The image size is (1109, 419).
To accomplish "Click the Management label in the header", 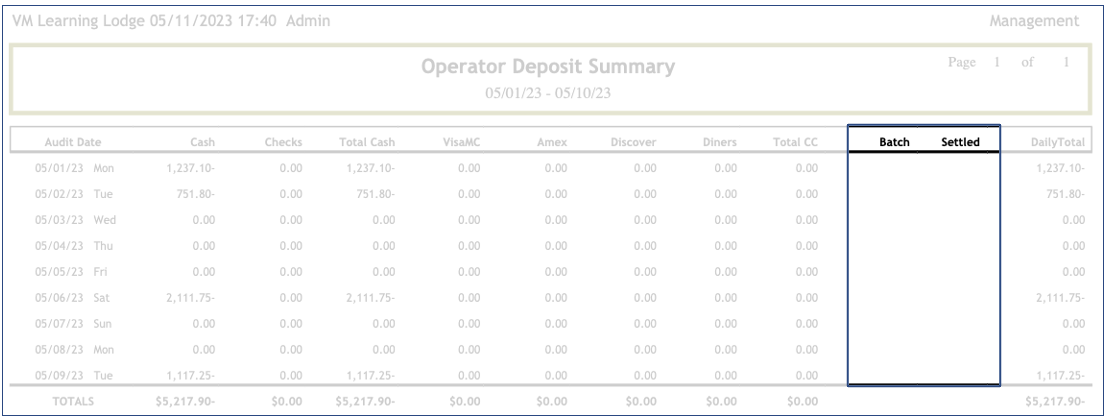I will pos(1033,20).
